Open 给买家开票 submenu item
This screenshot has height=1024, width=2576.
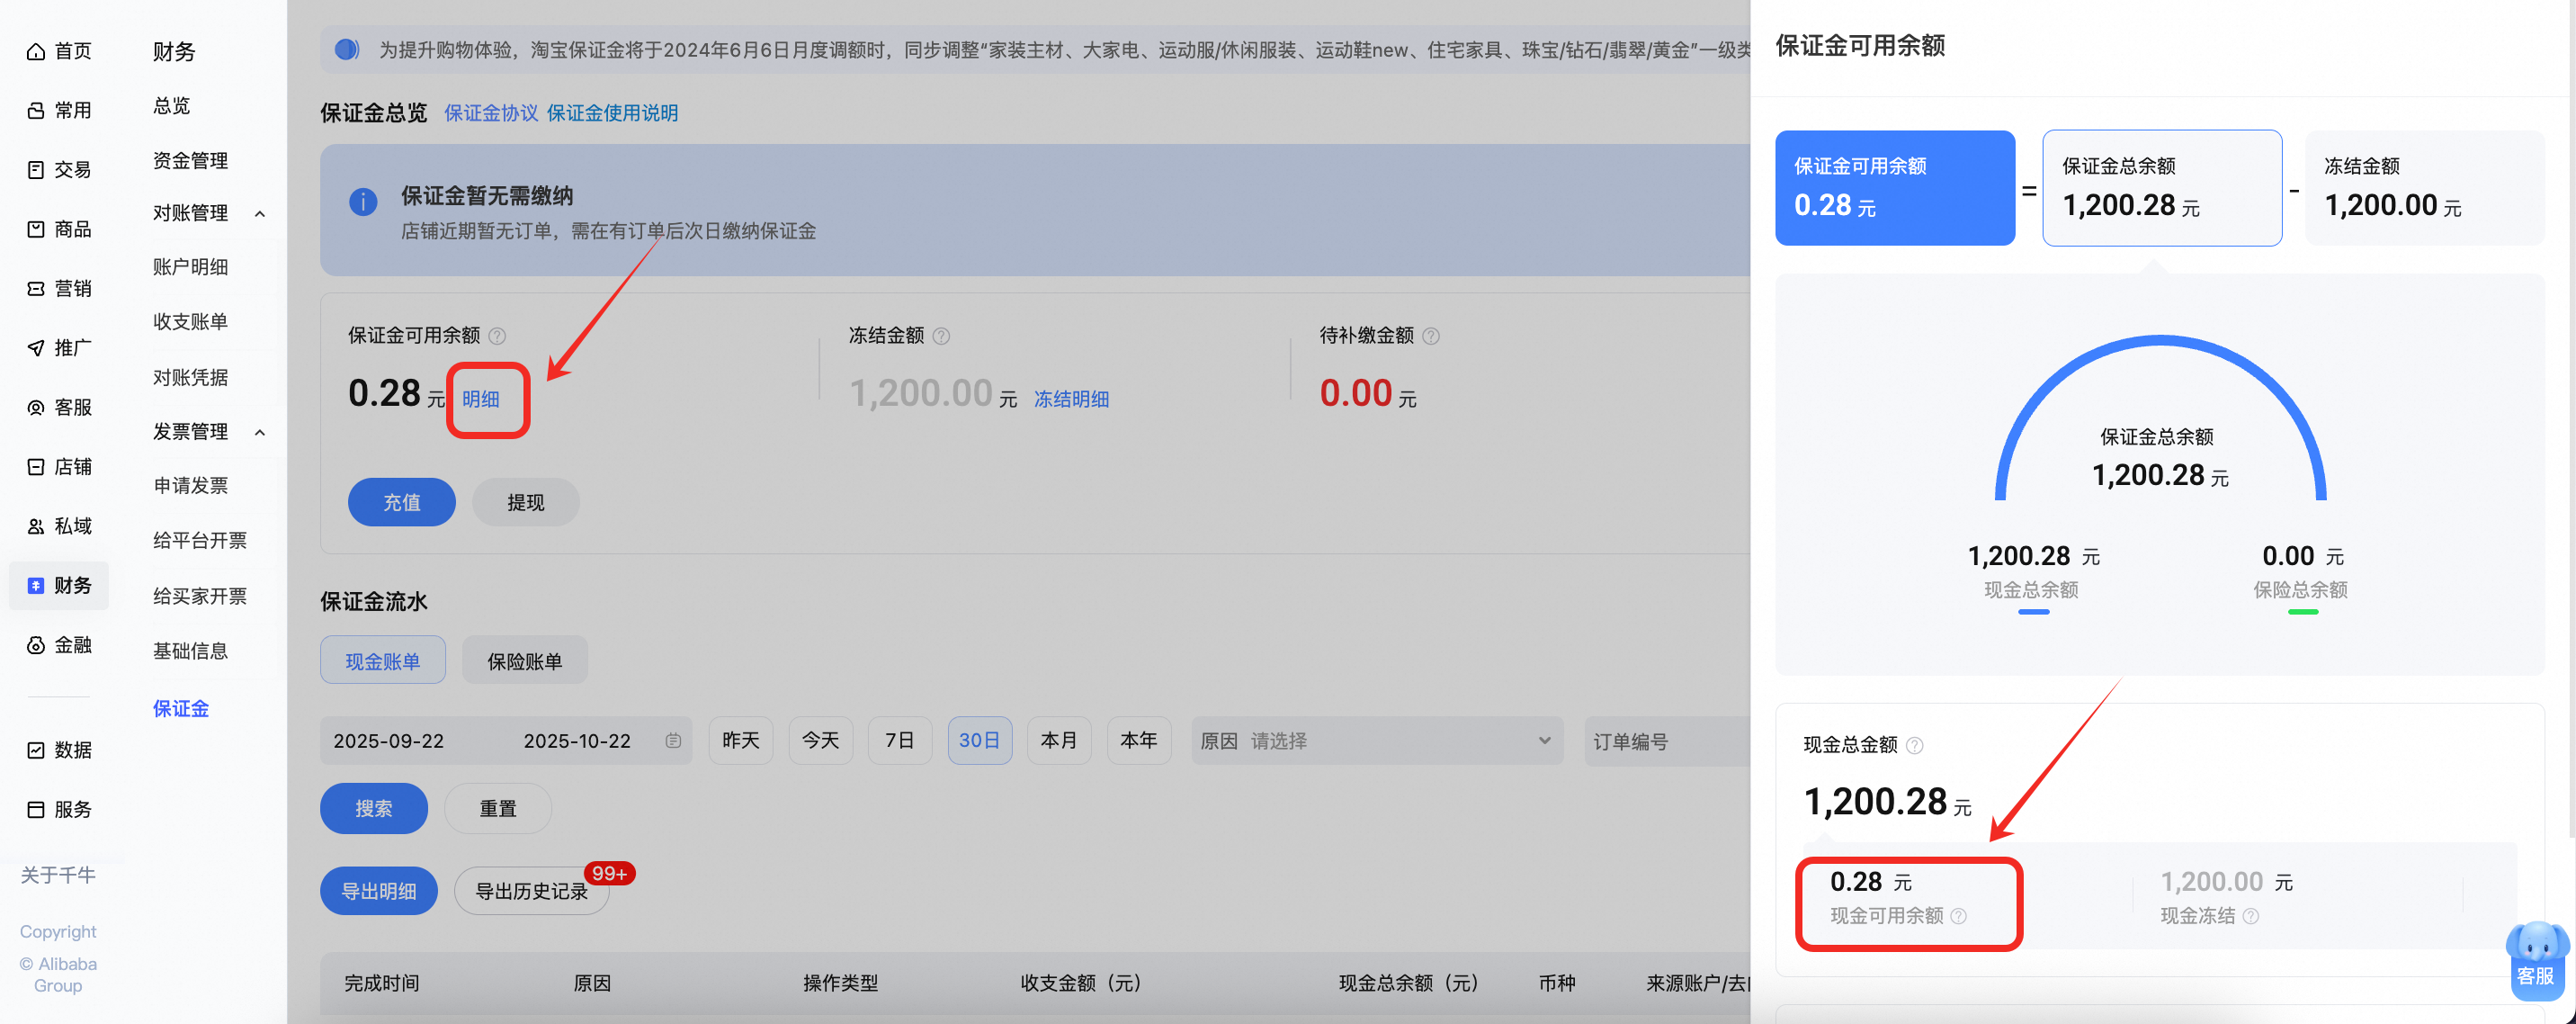(x=200, y=597)
